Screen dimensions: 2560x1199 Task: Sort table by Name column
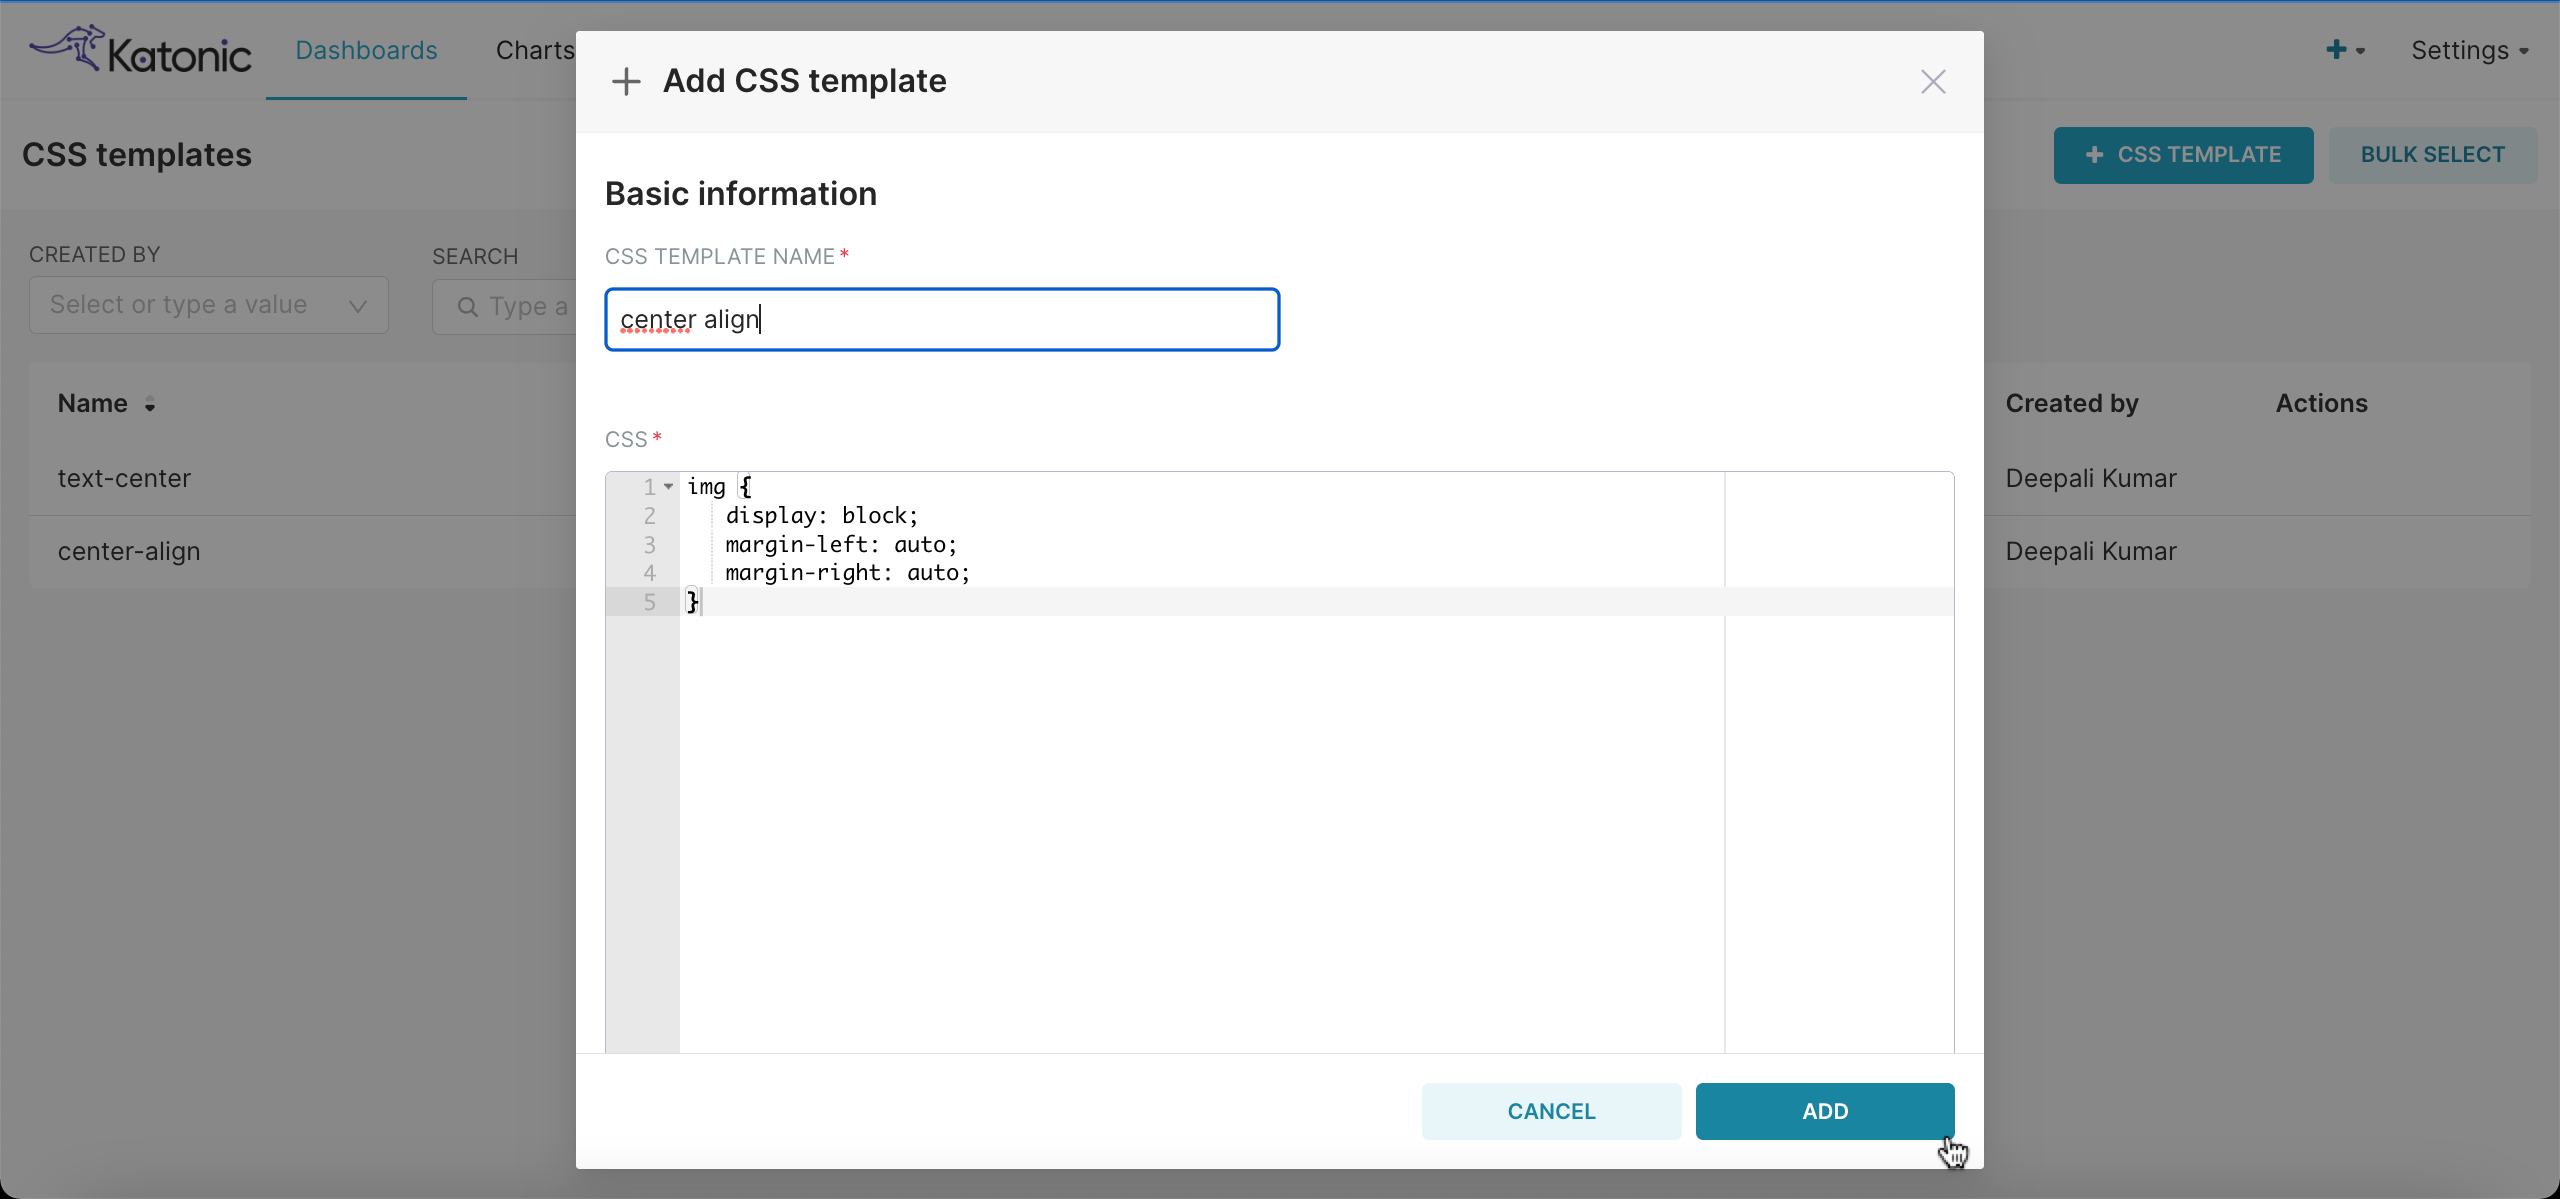(106, 403)
